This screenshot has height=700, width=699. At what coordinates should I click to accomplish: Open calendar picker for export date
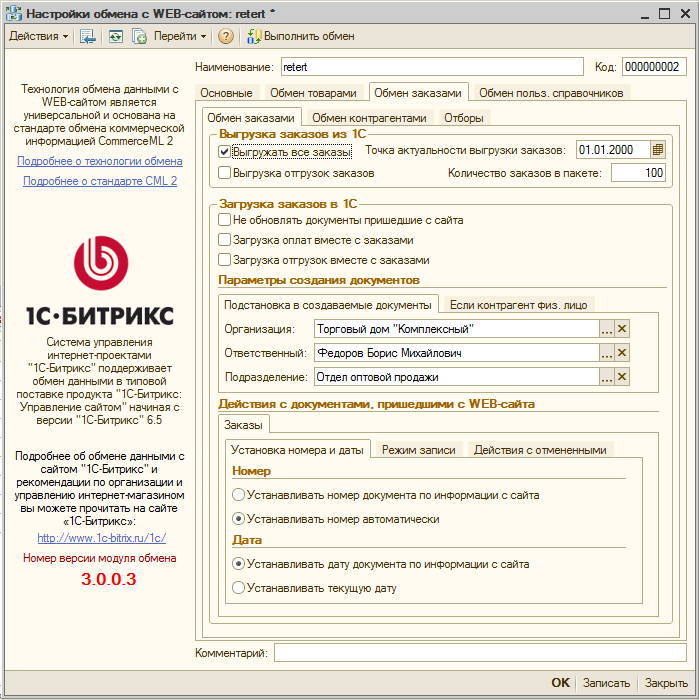click(658, 150)
